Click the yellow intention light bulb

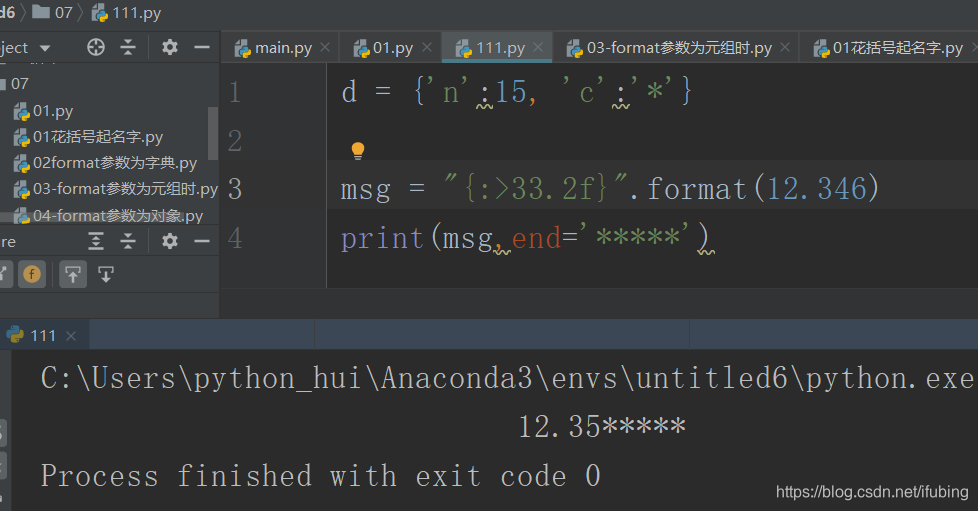point(357,150)
